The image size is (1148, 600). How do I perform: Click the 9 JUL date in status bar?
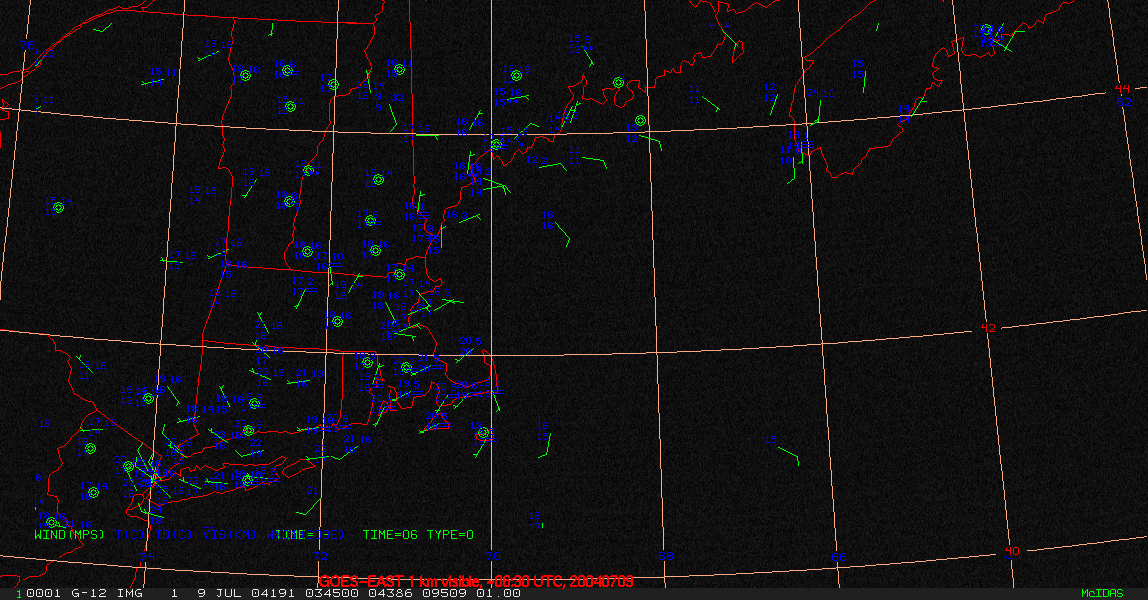click(222, 593)
